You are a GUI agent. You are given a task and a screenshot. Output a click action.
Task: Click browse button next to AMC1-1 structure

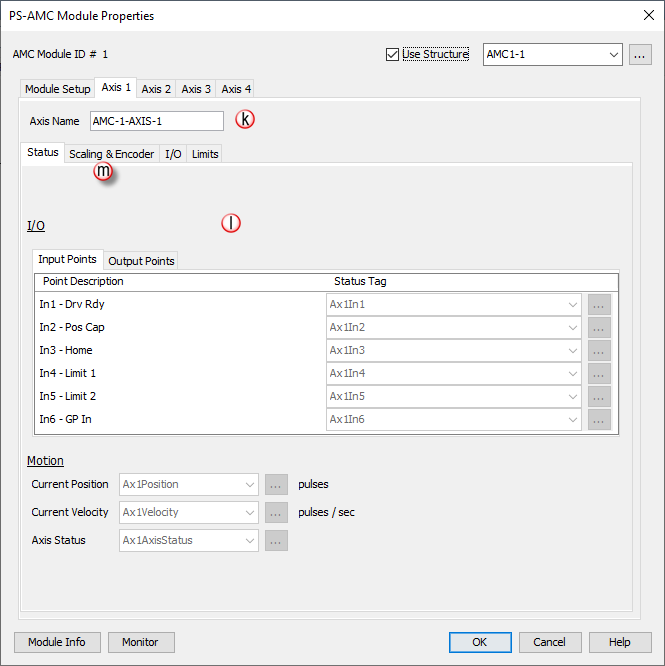(x=640, y=55)
